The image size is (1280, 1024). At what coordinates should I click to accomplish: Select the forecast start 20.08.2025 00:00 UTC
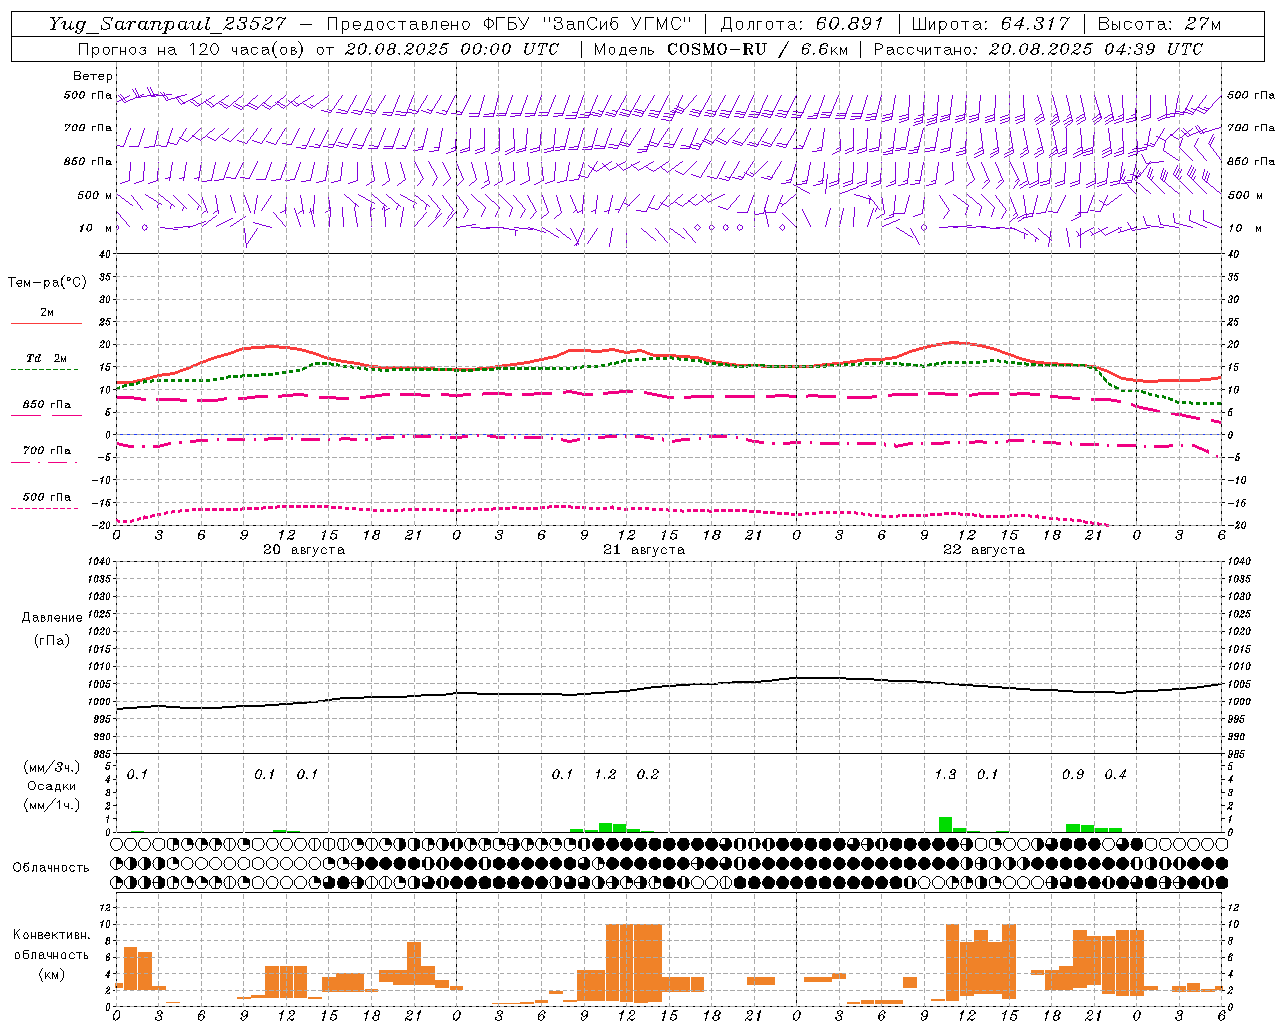[x=451, y=49]
